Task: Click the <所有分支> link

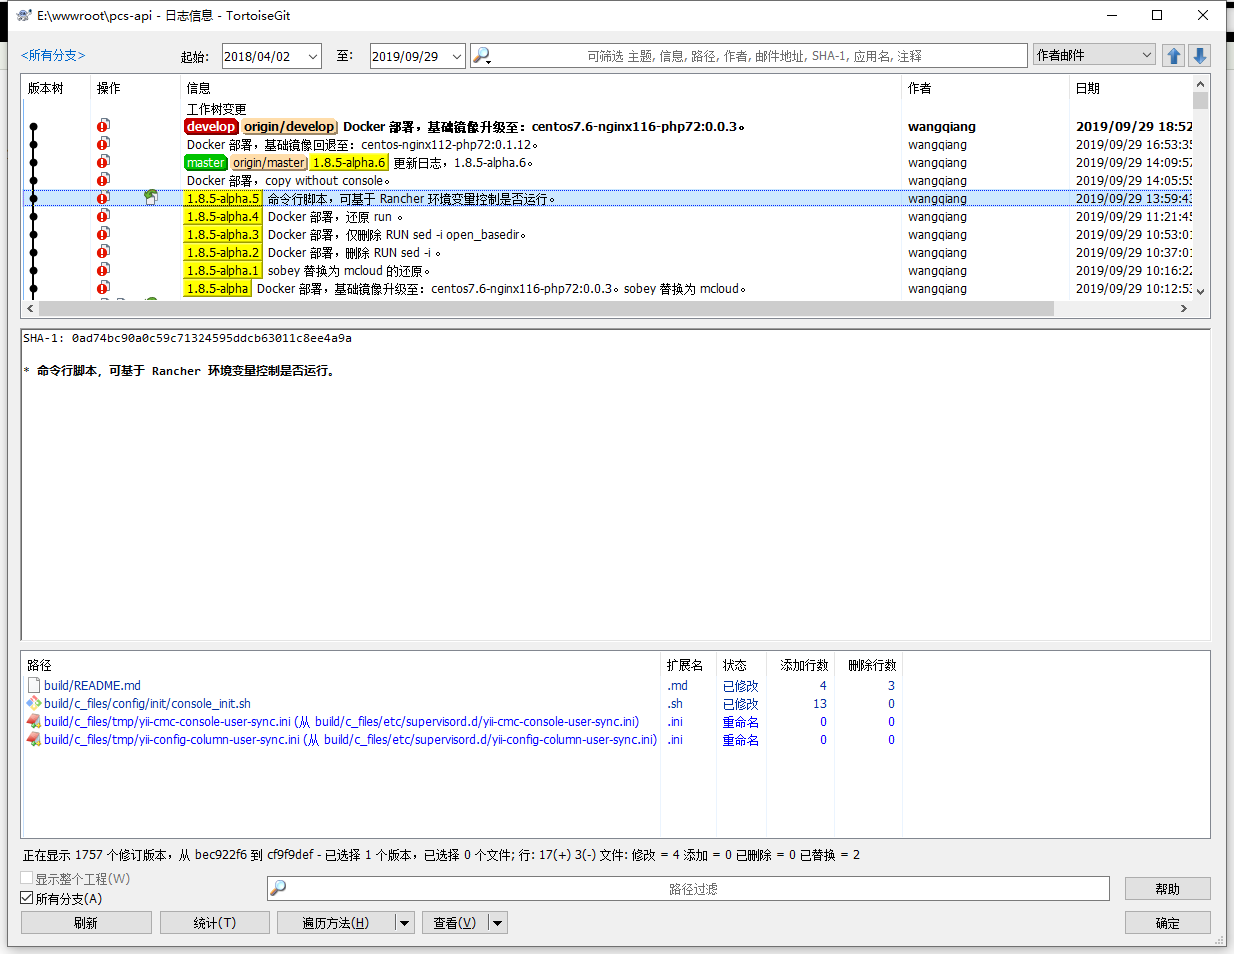Action: coord(53,55)
